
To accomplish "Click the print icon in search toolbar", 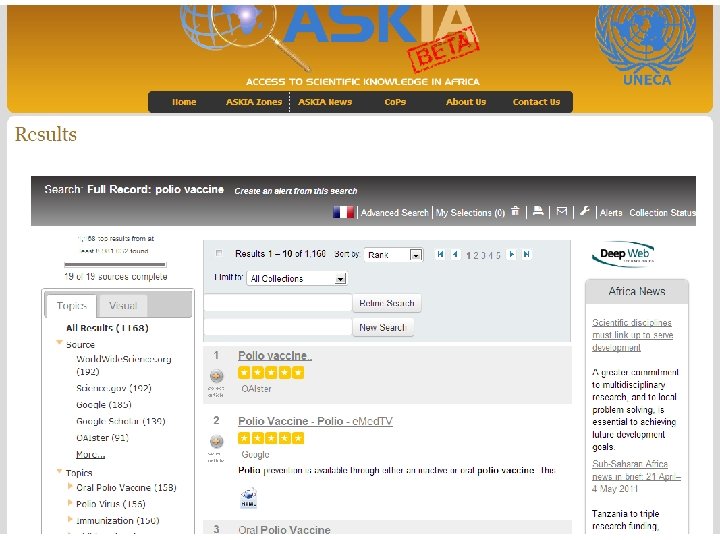I will point(538,211).
